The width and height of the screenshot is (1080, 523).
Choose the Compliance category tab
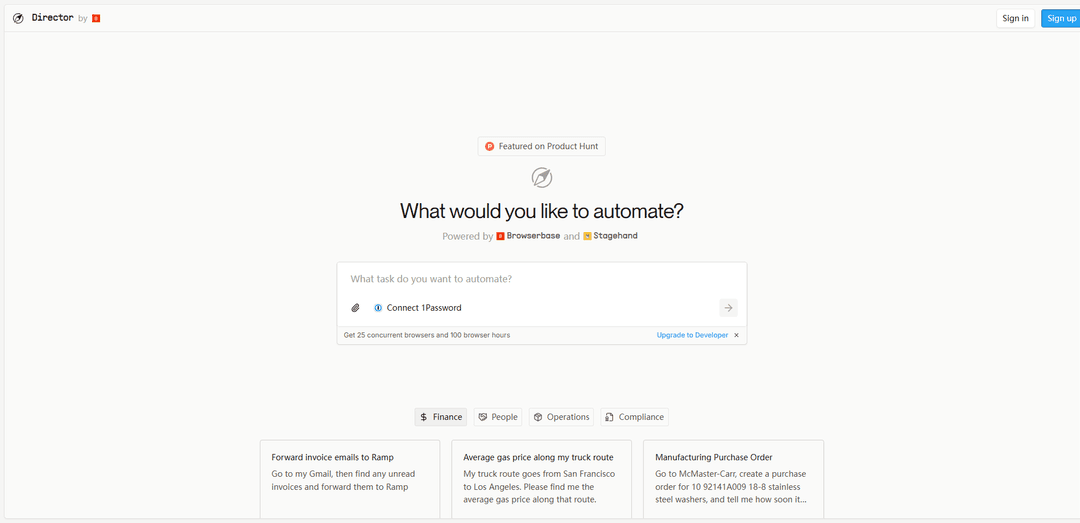(634, 417)
